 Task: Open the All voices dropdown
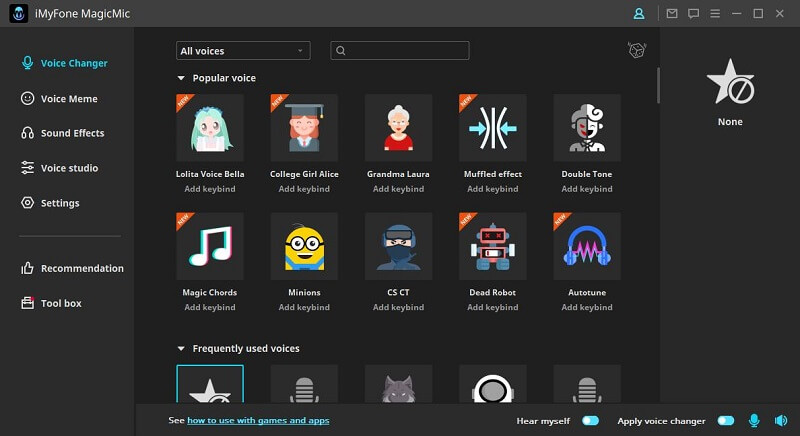(243, 50)
